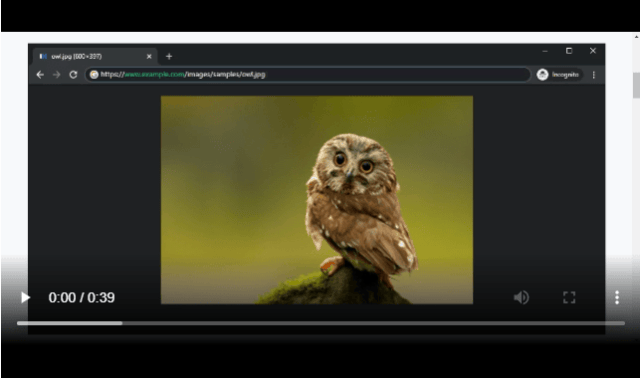Open a new tab with the plus button
Viewport: 640px width, 378px height.
169,56
